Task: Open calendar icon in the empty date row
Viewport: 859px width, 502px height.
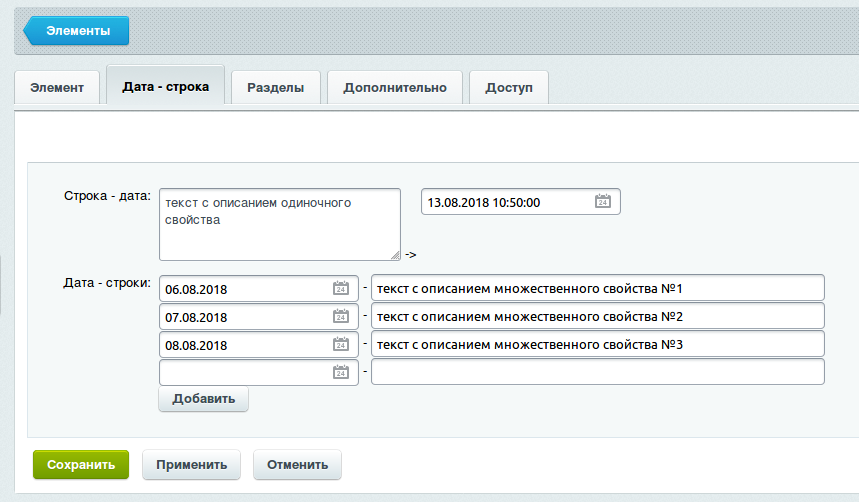Action: point(340,372)
